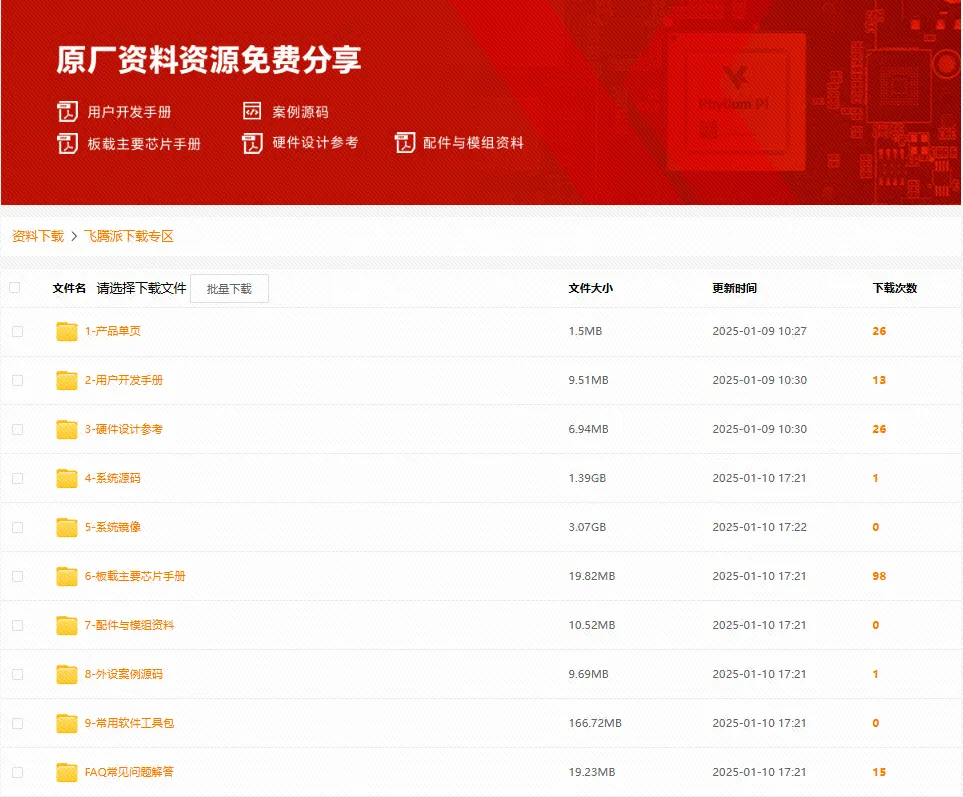Click folder icon for 5-系统镜像
This screenshot has height=797, width=963.
click(x=67, y=527)
